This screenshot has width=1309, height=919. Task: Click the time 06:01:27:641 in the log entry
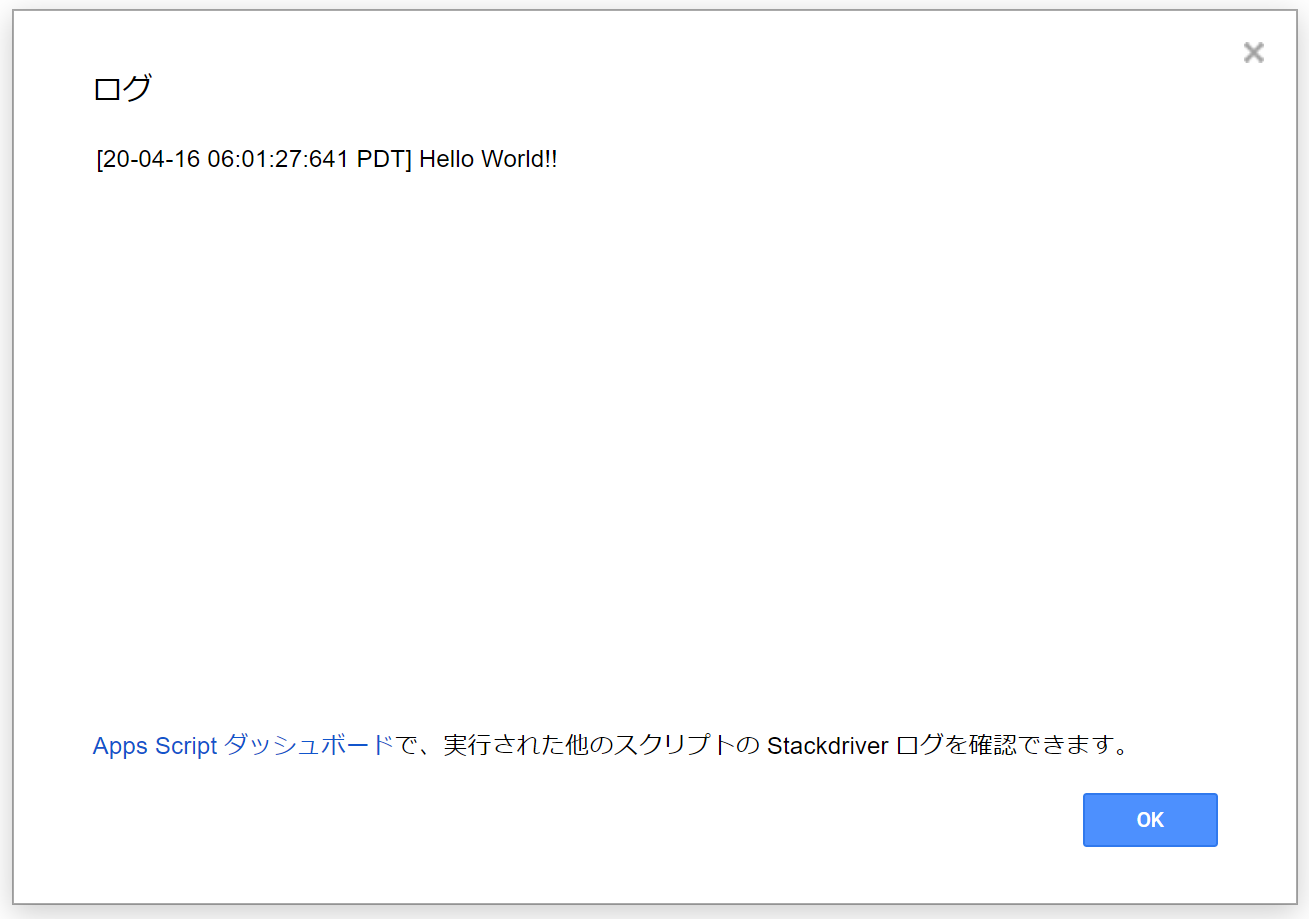pyautogui.click(x=278, y=160)
